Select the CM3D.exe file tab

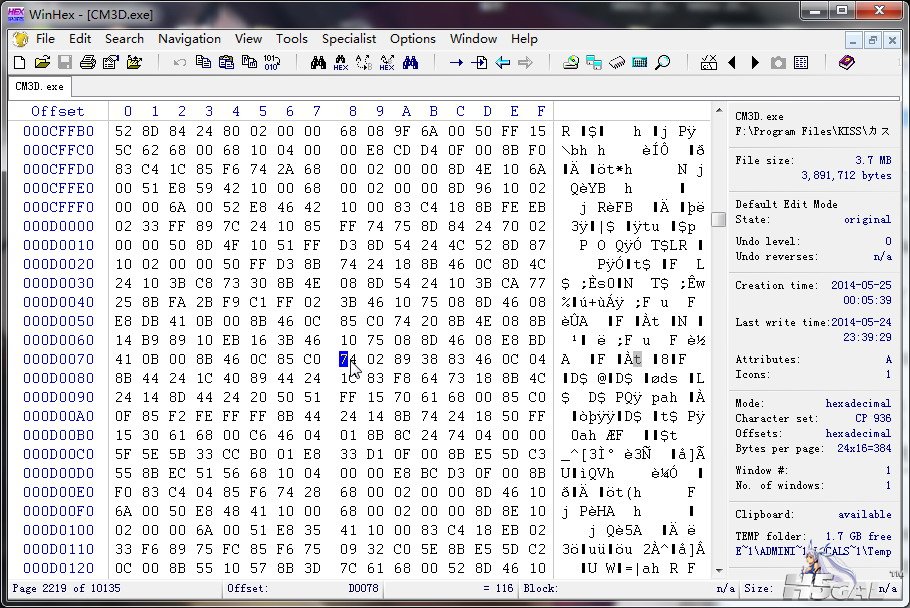click(x=39, y=87)
